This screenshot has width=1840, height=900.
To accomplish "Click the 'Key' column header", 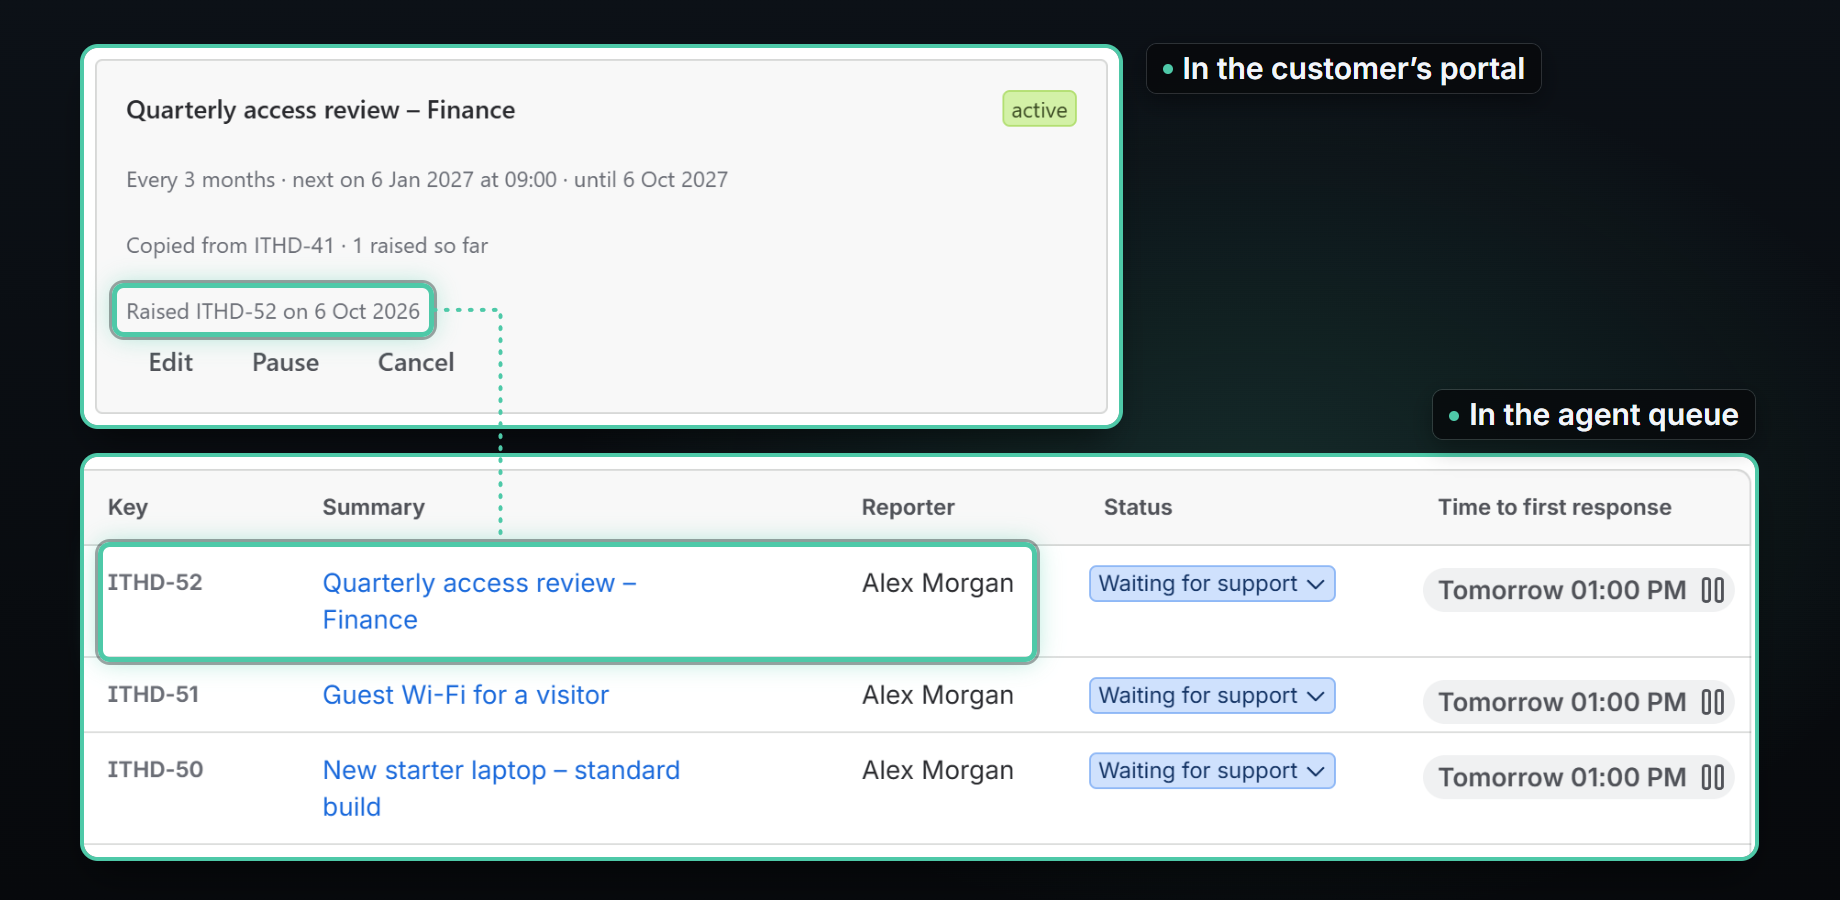I will coord(128,507).
